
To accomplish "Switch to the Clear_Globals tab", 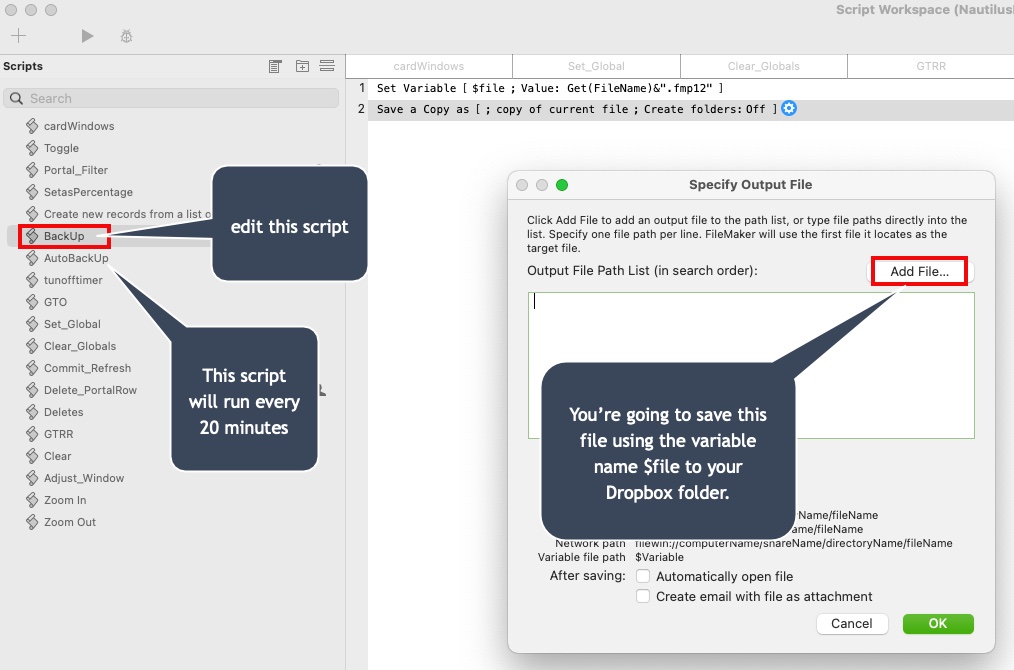I will [764, 66].
